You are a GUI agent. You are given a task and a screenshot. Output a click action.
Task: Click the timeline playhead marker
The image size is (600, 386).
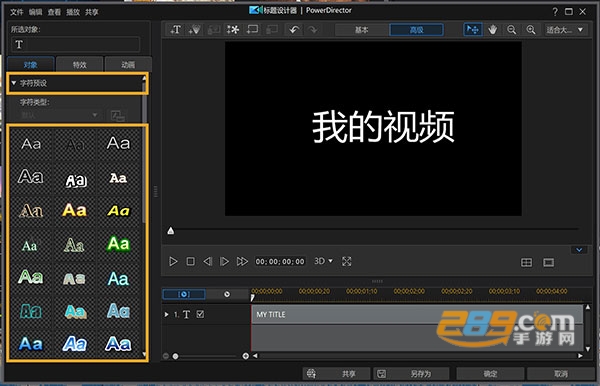click(x=252, y=297)
